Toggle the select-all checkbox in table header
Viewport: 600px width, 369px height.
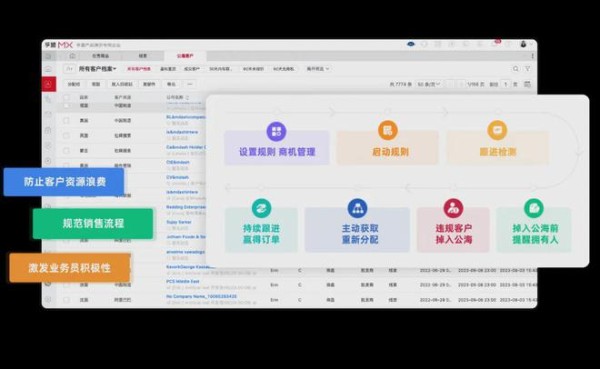coord(67,97)
